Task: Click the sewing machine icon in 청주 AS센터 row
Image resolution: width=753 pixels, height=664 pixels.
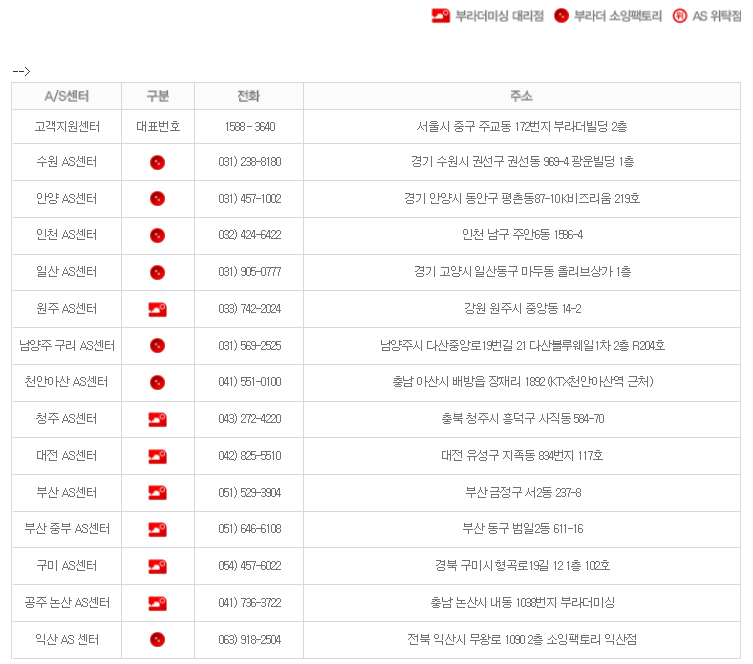Action: 158,420
